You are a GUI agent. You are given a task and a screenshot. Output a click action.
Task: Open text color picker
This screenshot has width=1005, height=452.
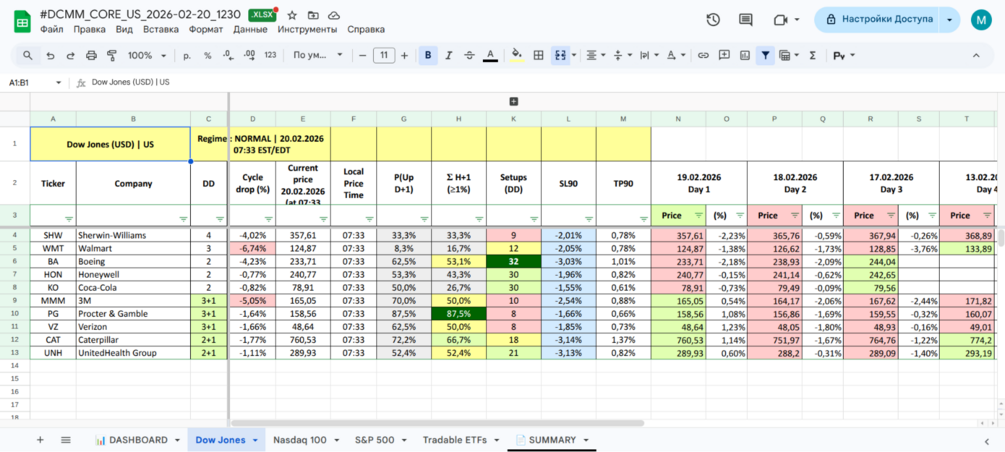(490, 56)
